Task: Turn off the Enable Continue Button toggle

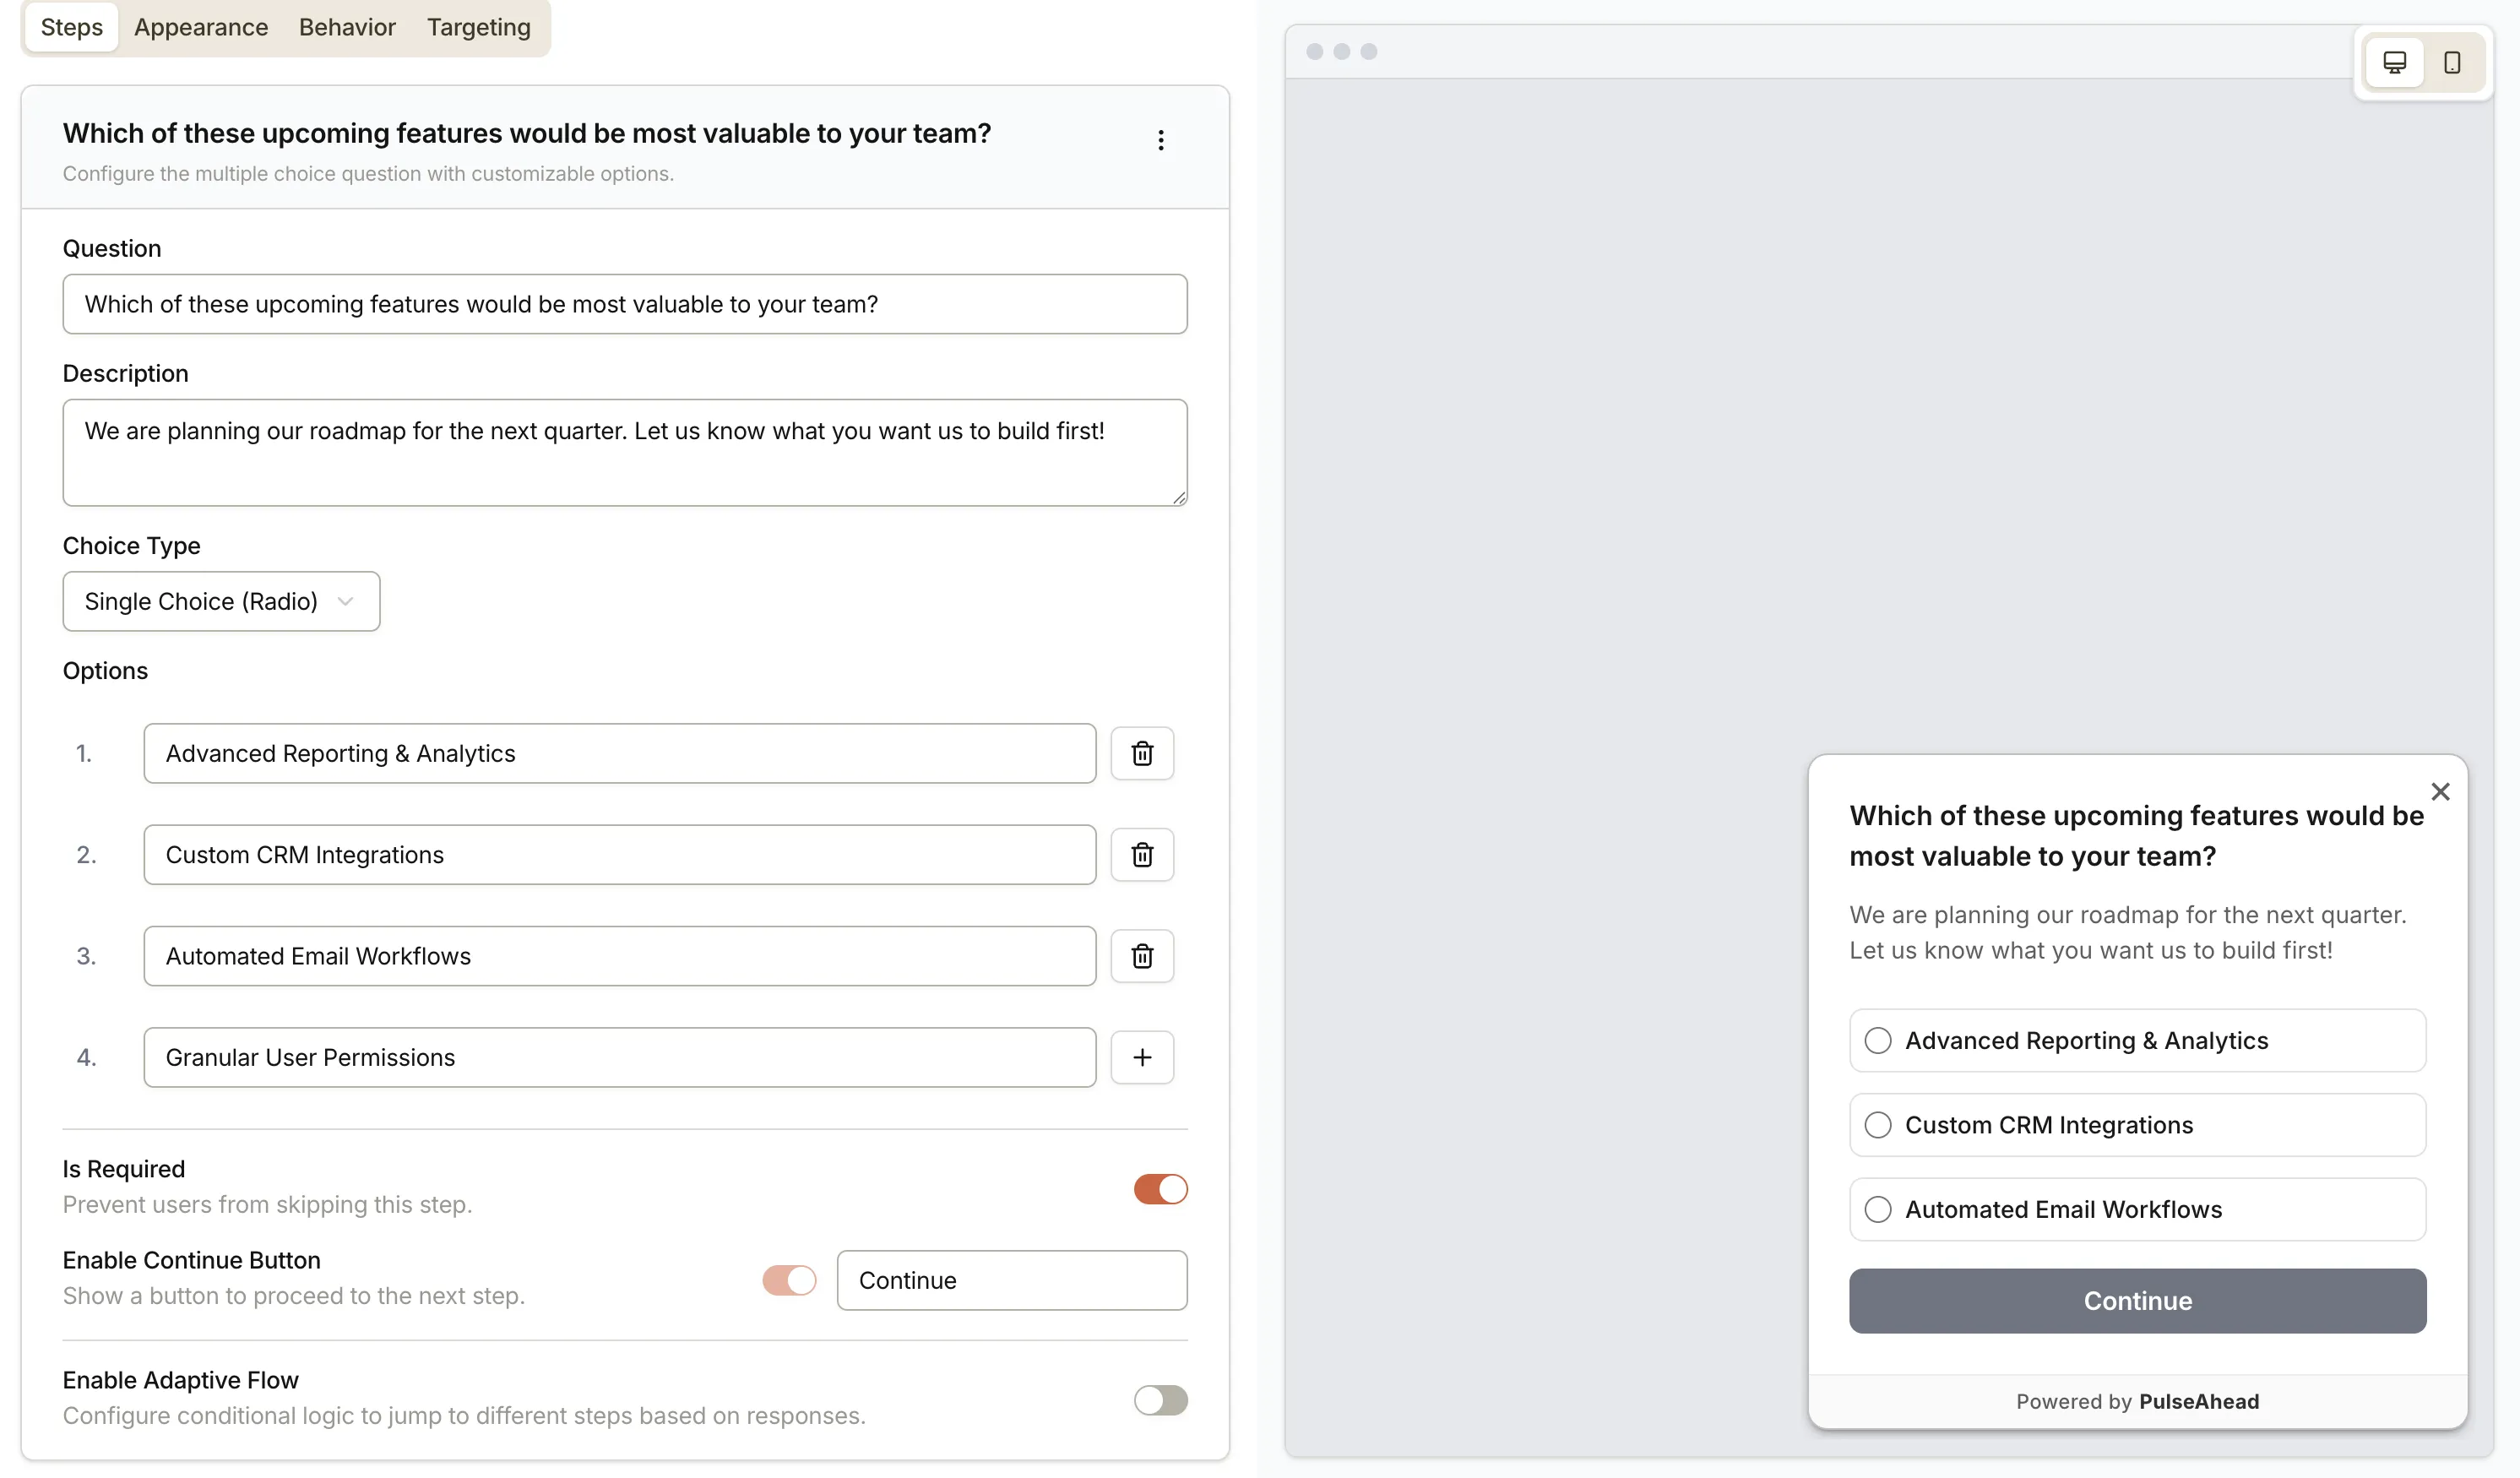Action: [789, 1280]
